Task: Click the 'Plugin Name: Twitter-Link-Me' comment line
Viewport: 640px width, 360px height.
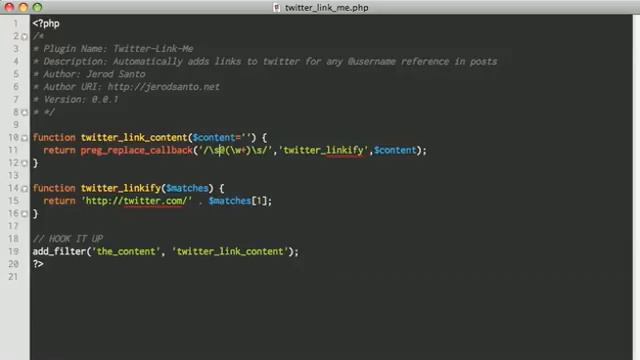Action: coord(113,49)
